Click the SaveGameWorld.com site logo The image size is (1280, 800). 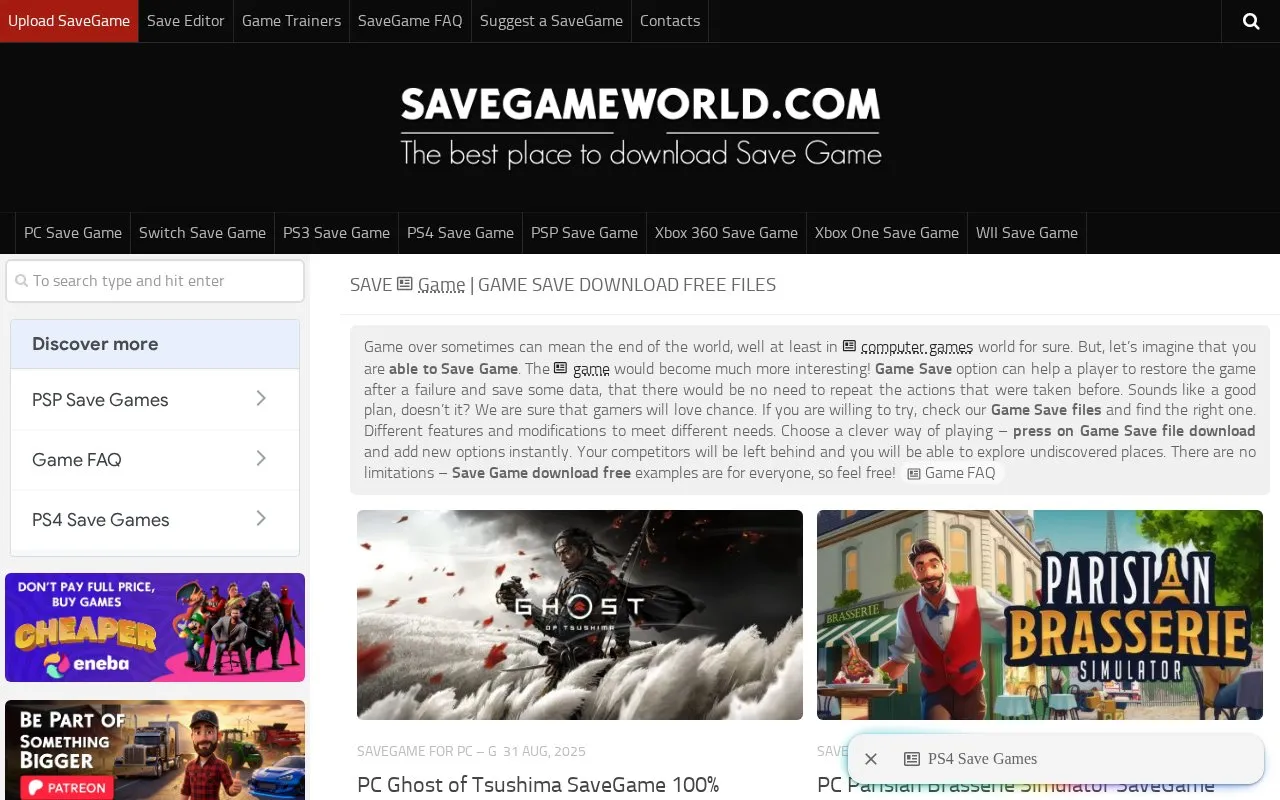pyautogui.click(x=640, y=127)
